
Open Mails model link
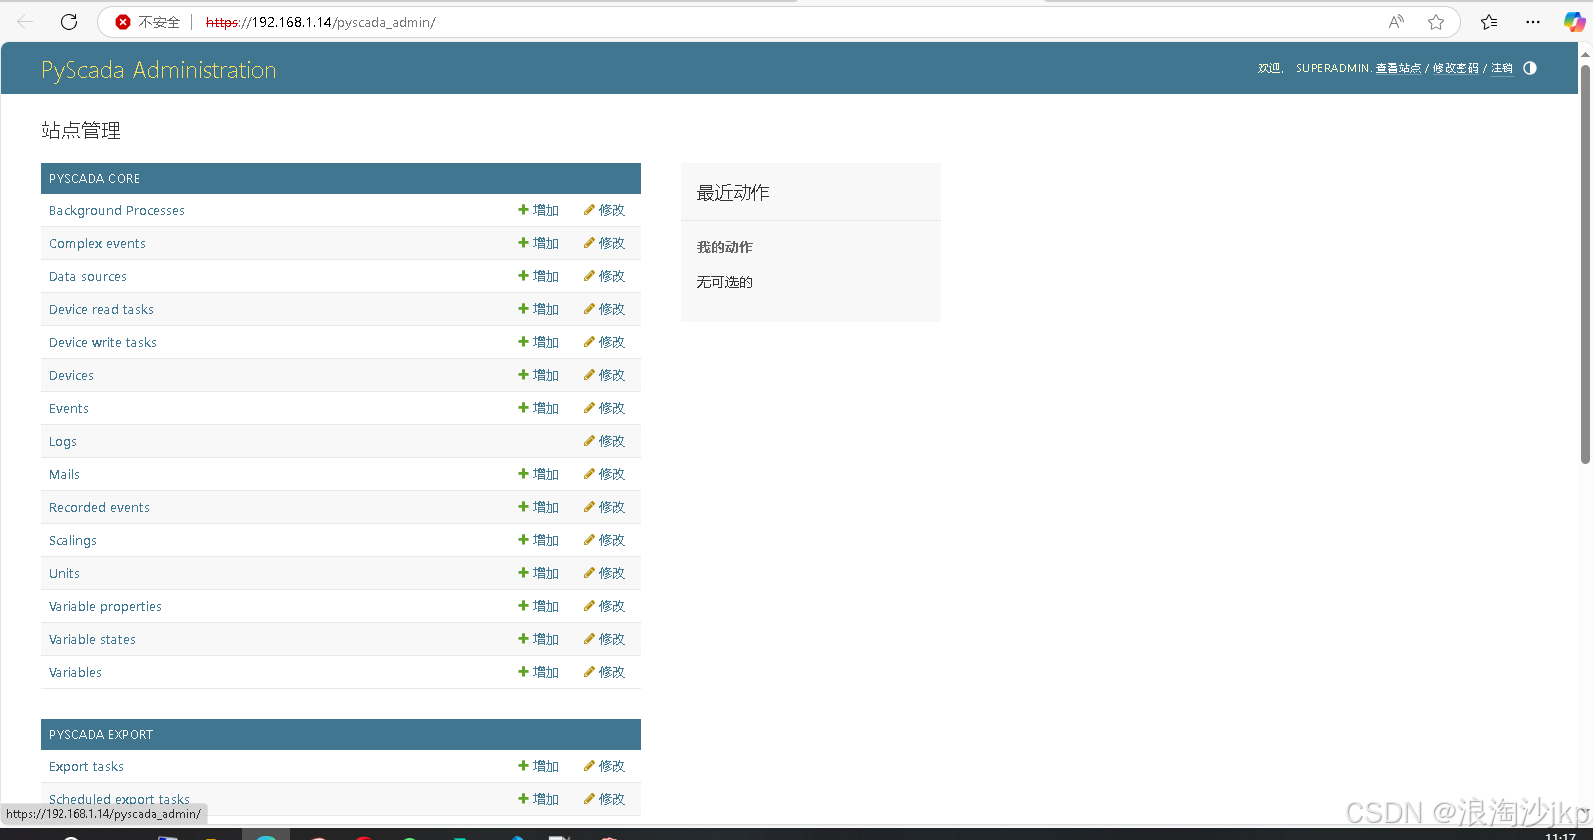point(64,474)
